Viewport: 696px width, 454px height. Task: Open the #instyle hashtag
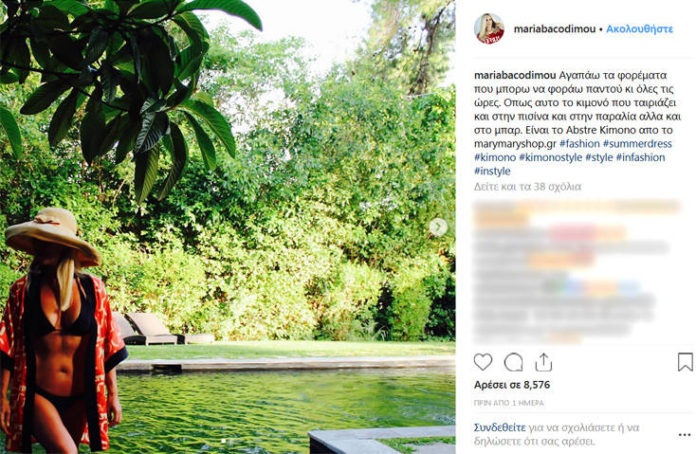492,171
